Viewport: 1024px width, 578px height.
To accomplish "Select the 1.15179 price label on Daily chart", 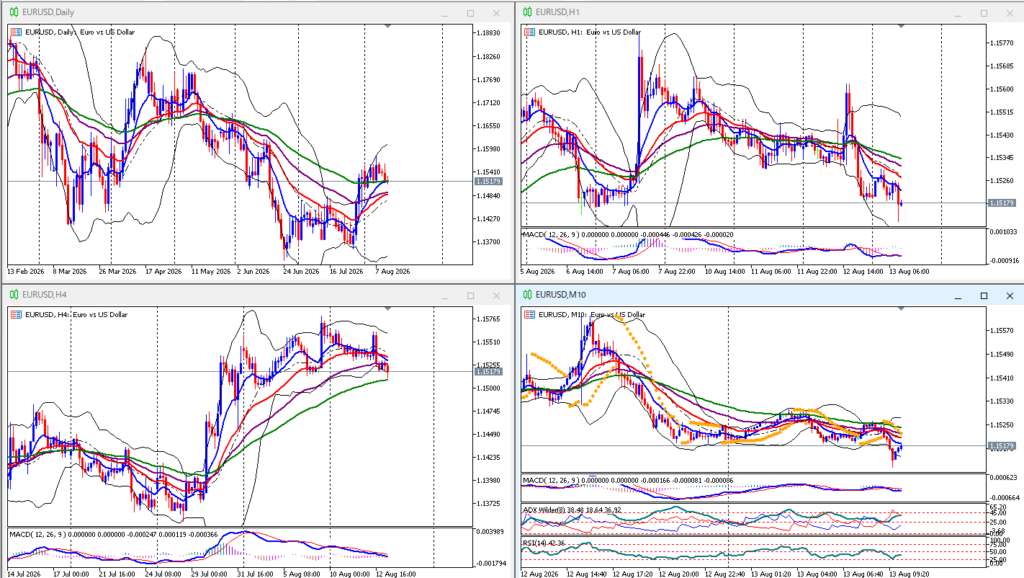I will 488,182.
